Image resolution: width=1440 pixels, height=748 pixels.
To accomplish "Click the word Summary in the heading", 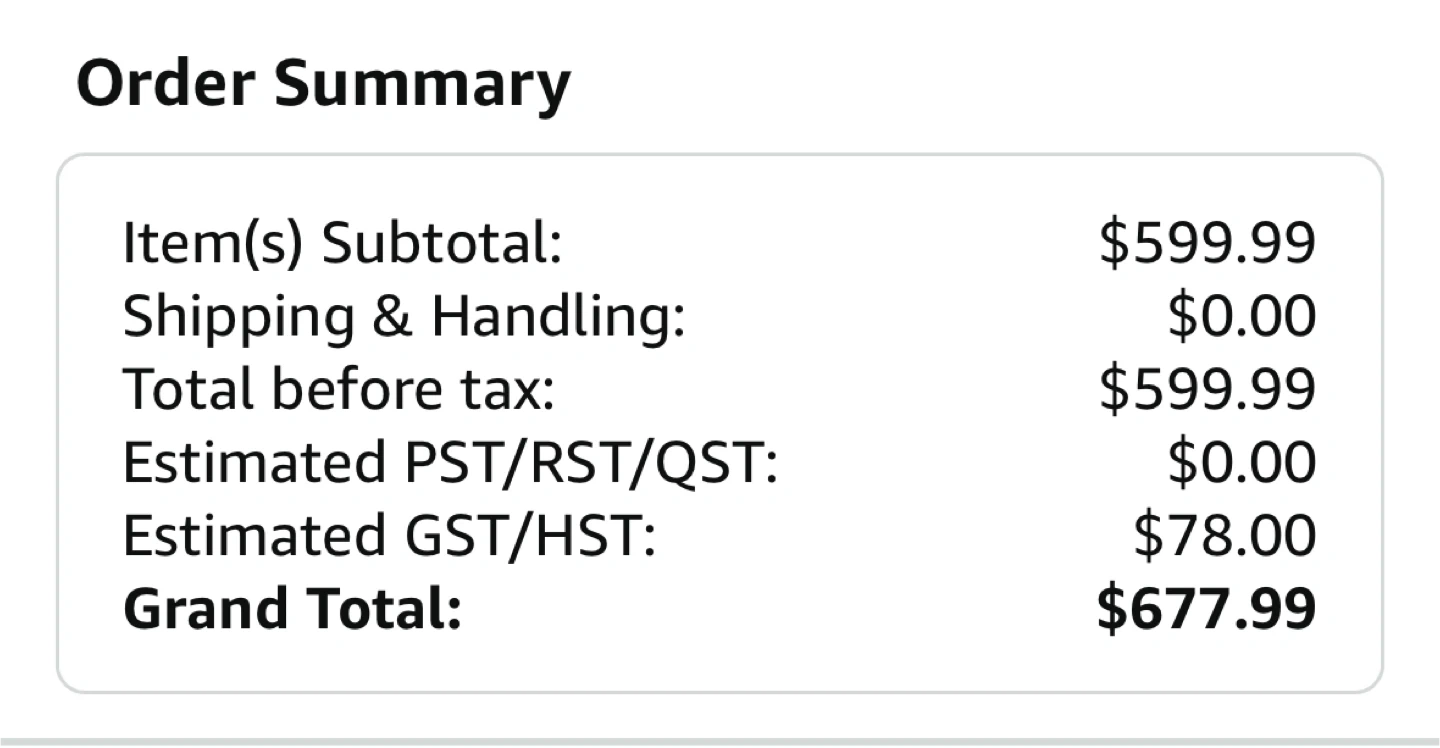I will [x=421, y=86].
